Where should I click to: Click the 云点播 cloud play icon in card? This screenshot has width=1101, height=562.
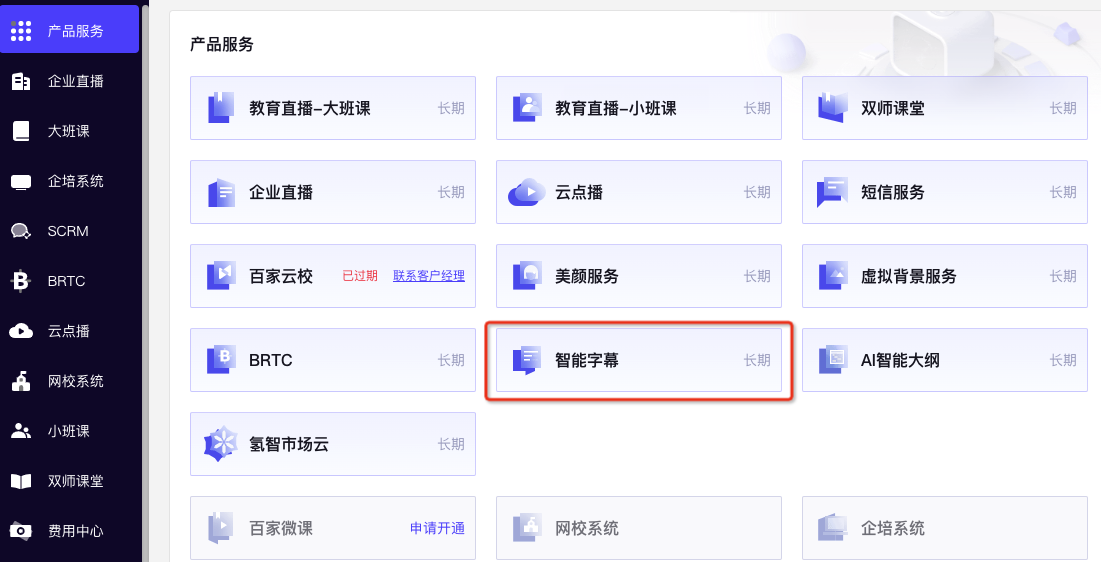click(527, 192)
